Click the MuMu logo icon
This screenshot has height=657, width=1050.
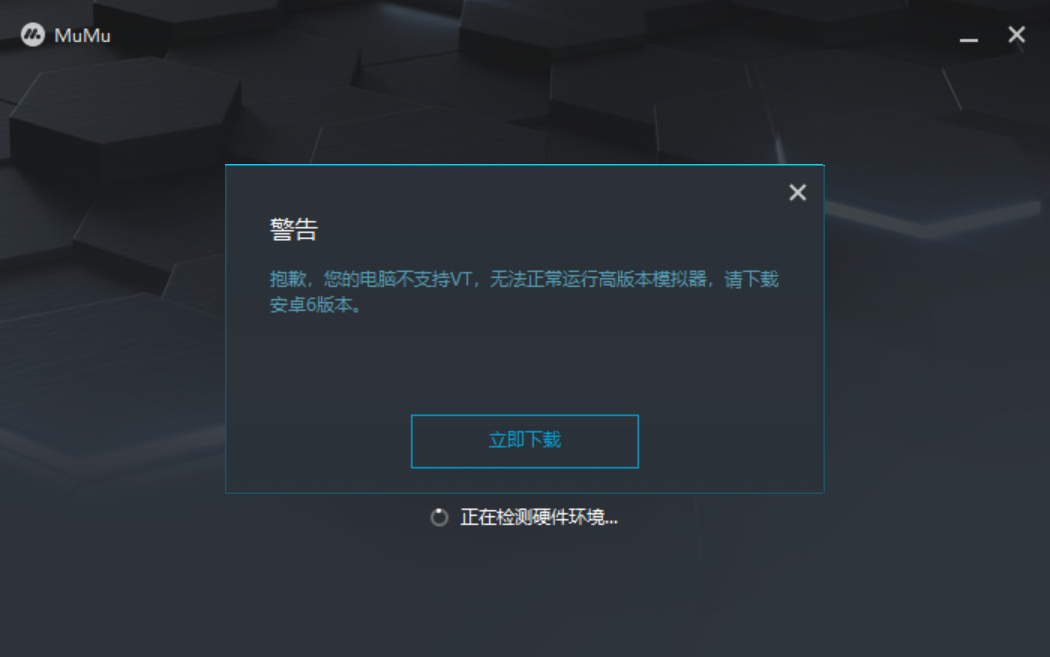(x=32, y=35)
